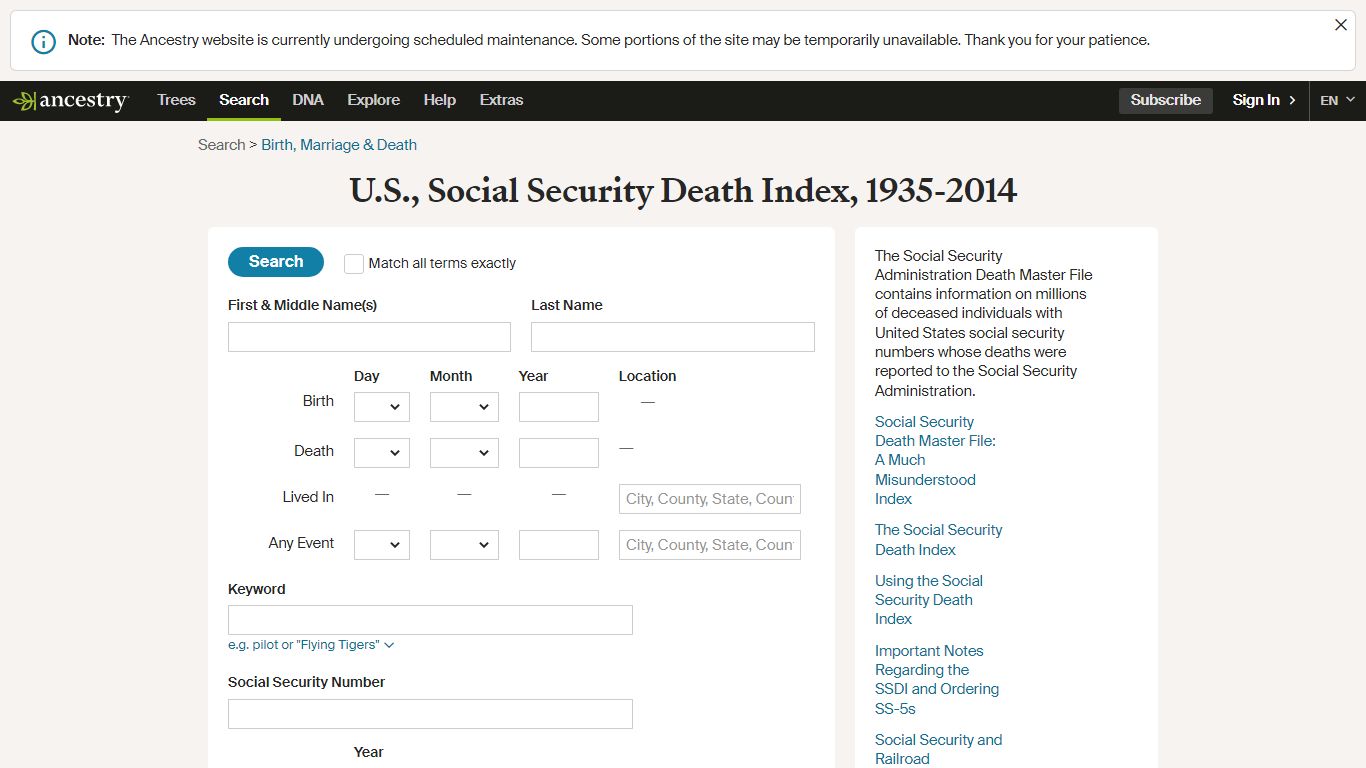Focus the First & Middle Name(s) field
Screen dimensions: 1366x768
tap(369, 337)
